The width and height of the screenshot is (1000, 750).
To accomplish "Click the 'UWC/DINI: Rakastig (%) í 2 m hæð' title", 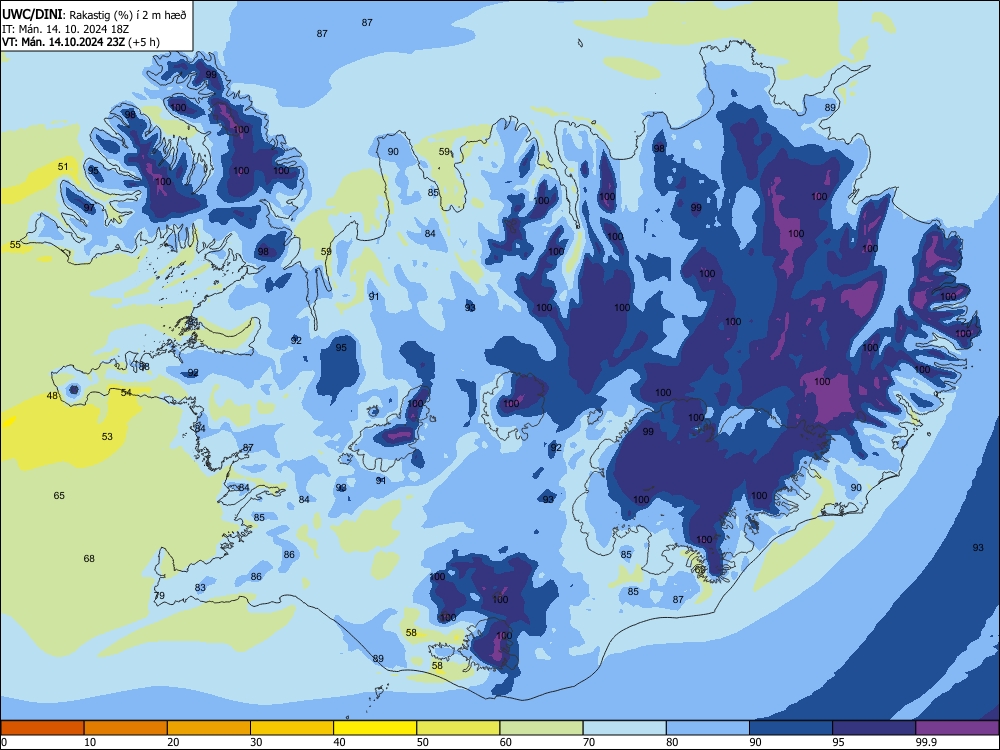I will click(x=94, y=15).
